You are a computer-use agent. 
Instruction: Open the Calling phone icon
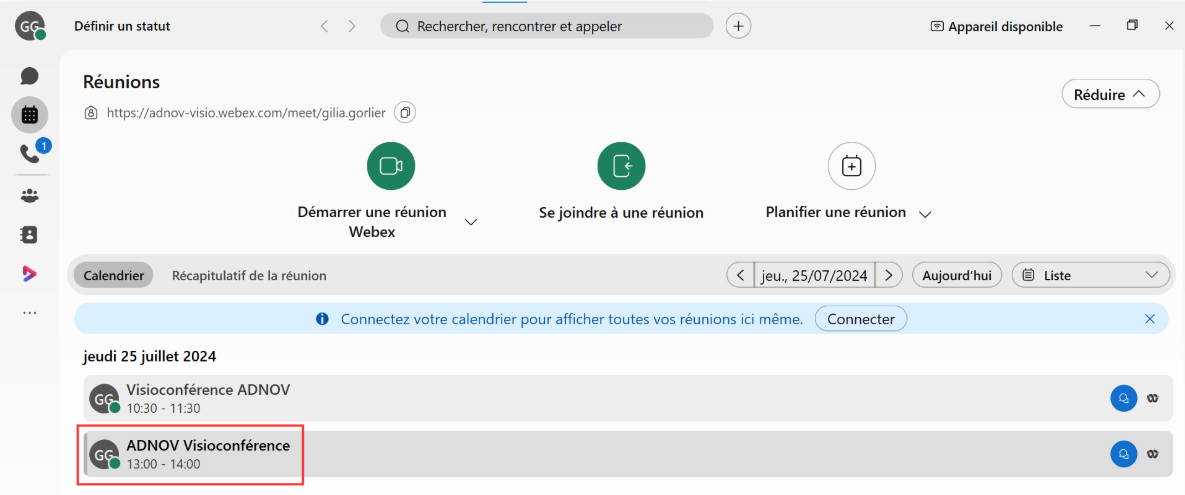click(x=29, y=154)
